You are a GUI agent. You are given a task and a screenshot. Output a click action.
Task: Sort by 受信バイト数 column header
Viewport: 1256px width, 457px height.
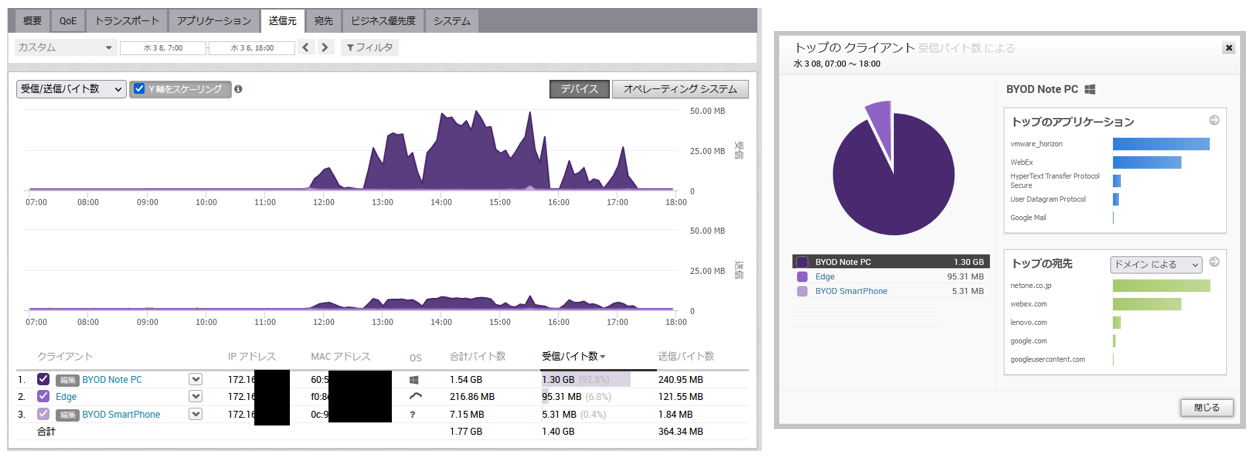[x=573, y=356]
